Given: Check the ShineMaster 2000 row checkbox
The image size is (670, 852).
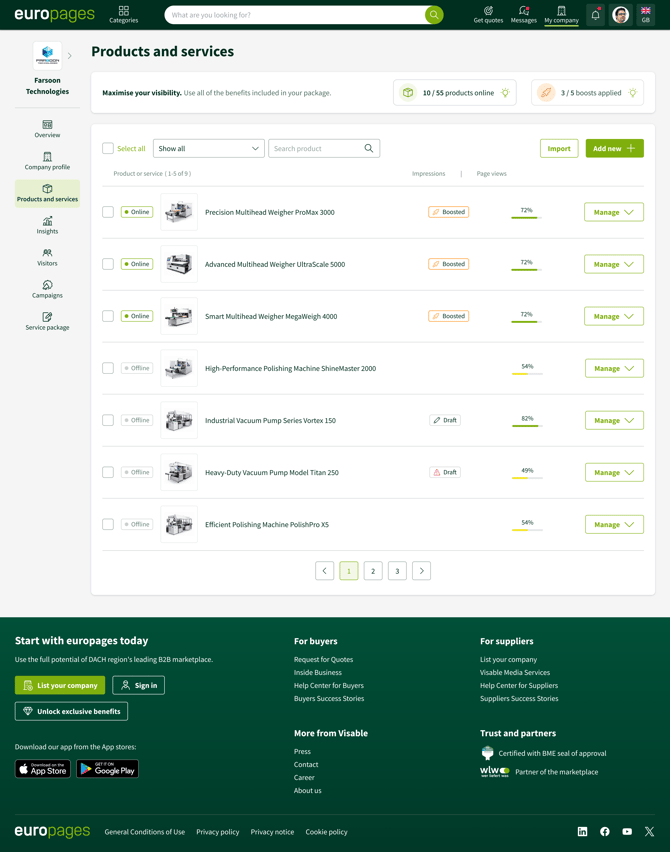Looking at the screenshot, I should tap(108, 368).
